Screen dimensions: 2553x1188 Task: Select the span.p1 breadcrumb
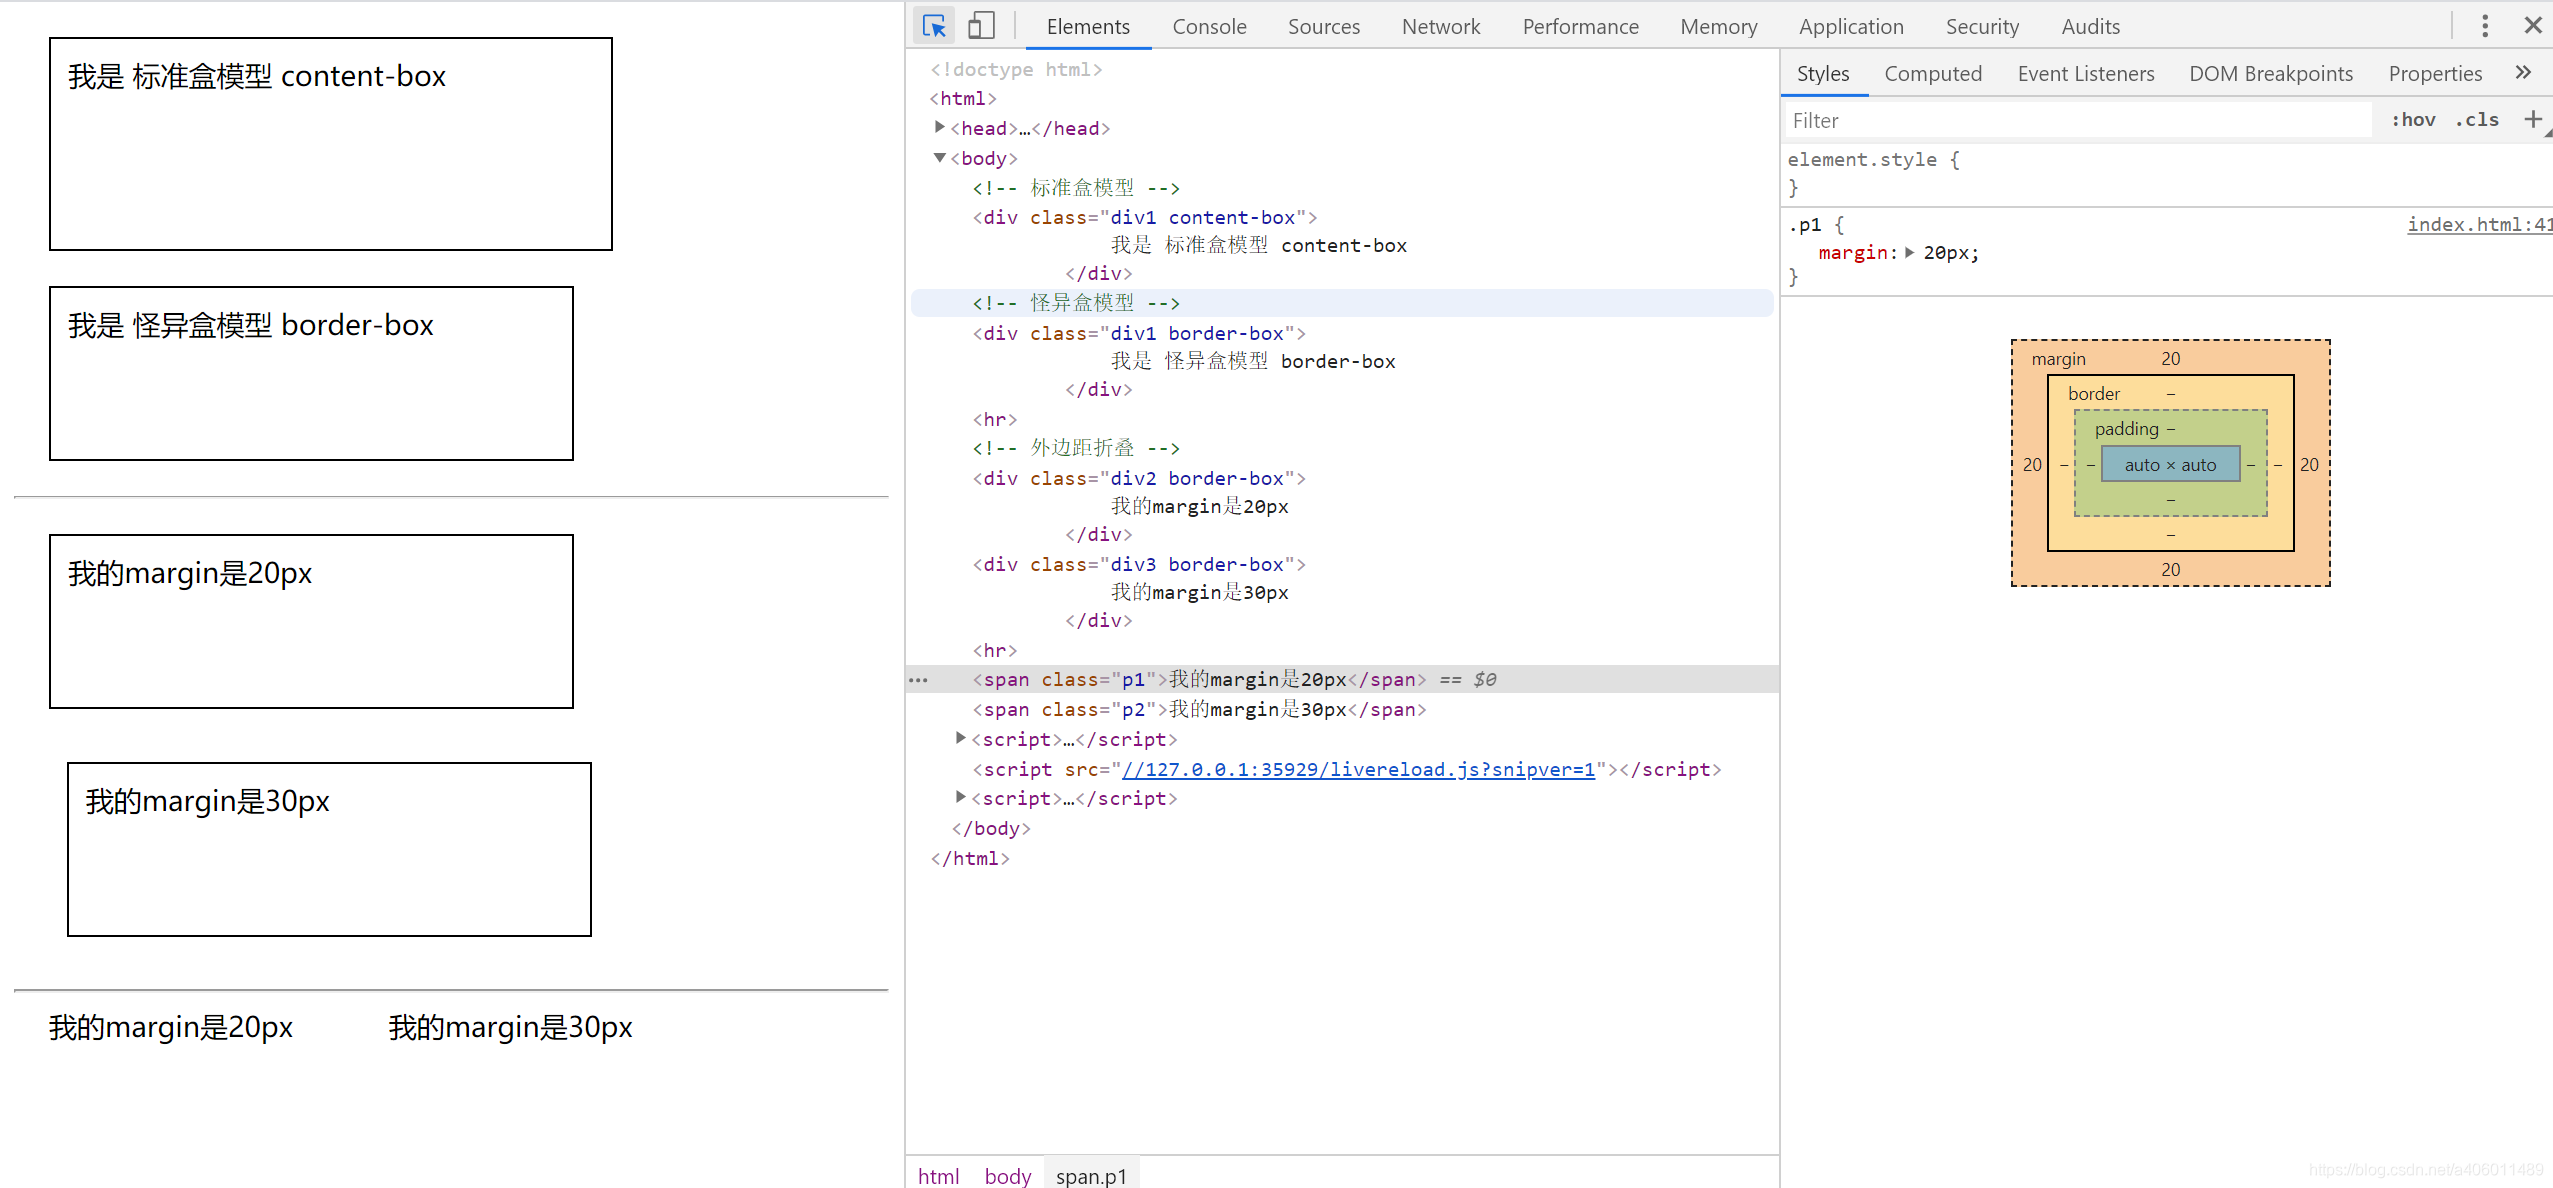point(1091,1176)
